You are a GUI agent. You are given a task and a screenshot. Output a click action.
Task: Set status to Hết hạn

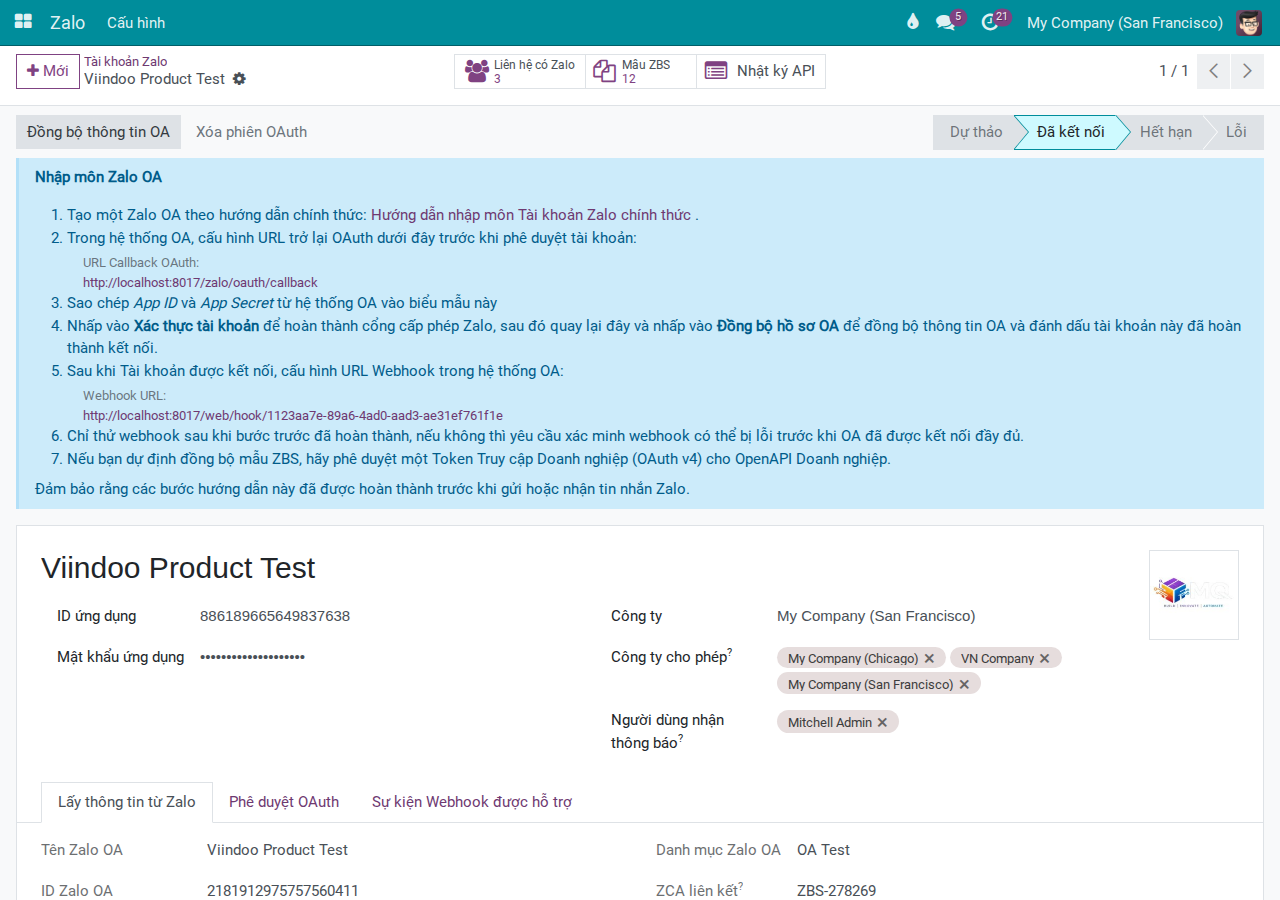1165,132
